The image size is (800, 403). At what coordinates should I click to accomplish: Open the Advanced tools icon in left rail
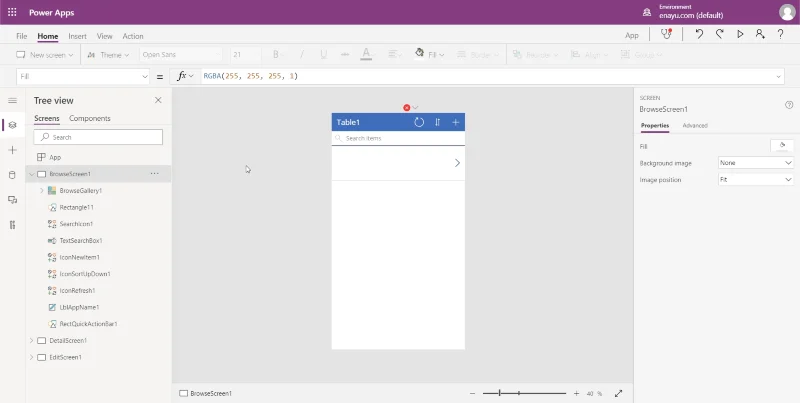coord(13,225)
